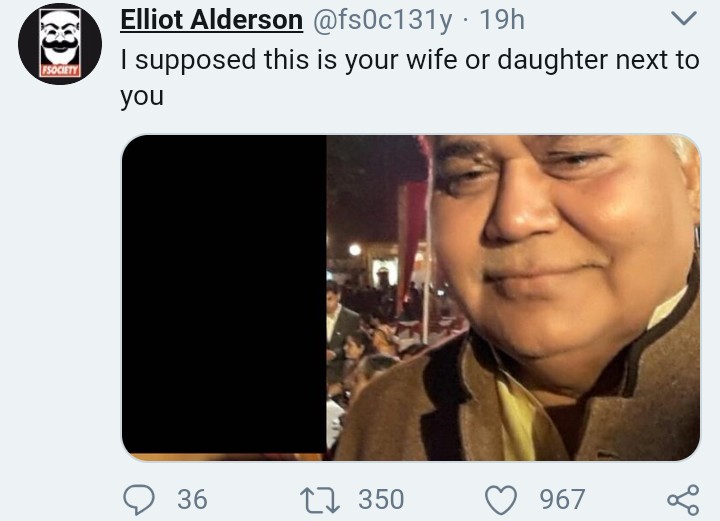Click the blacked-out part of image
Image resolution: width=720 pixels, height=521 pixels.
[x=224, y=294]
